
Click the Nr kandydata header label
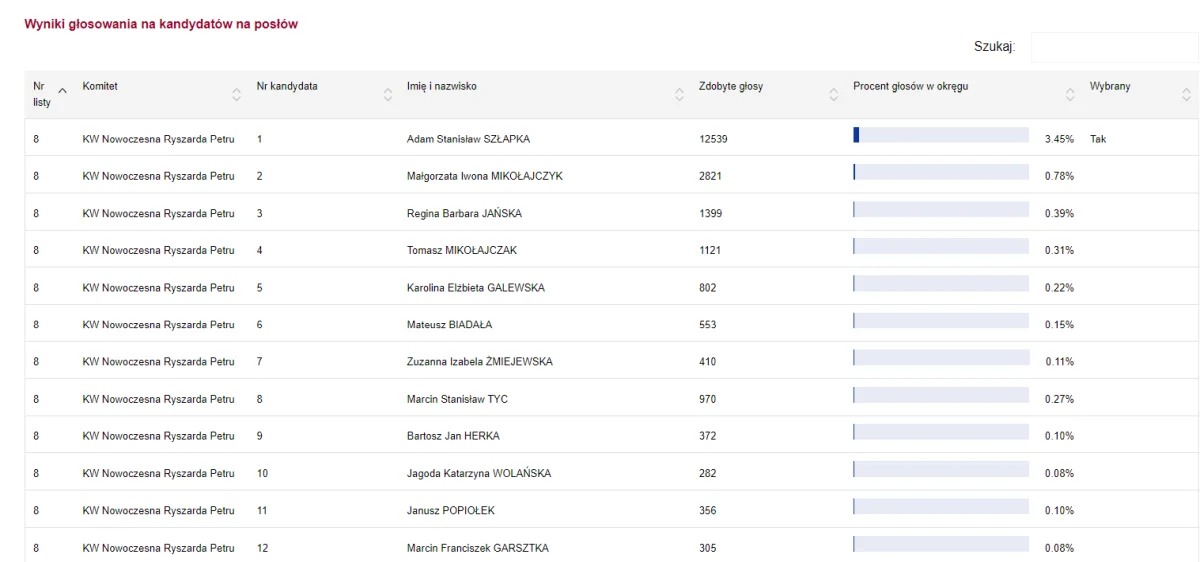coord(287,86)
